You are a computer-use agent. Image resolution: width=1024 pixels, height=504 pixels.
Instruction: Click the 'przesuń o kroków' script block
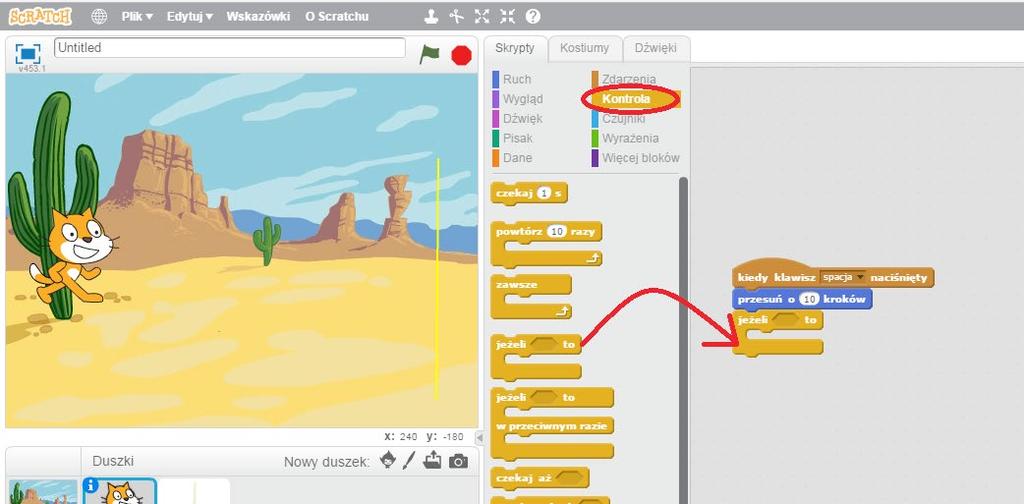(802, 299)
